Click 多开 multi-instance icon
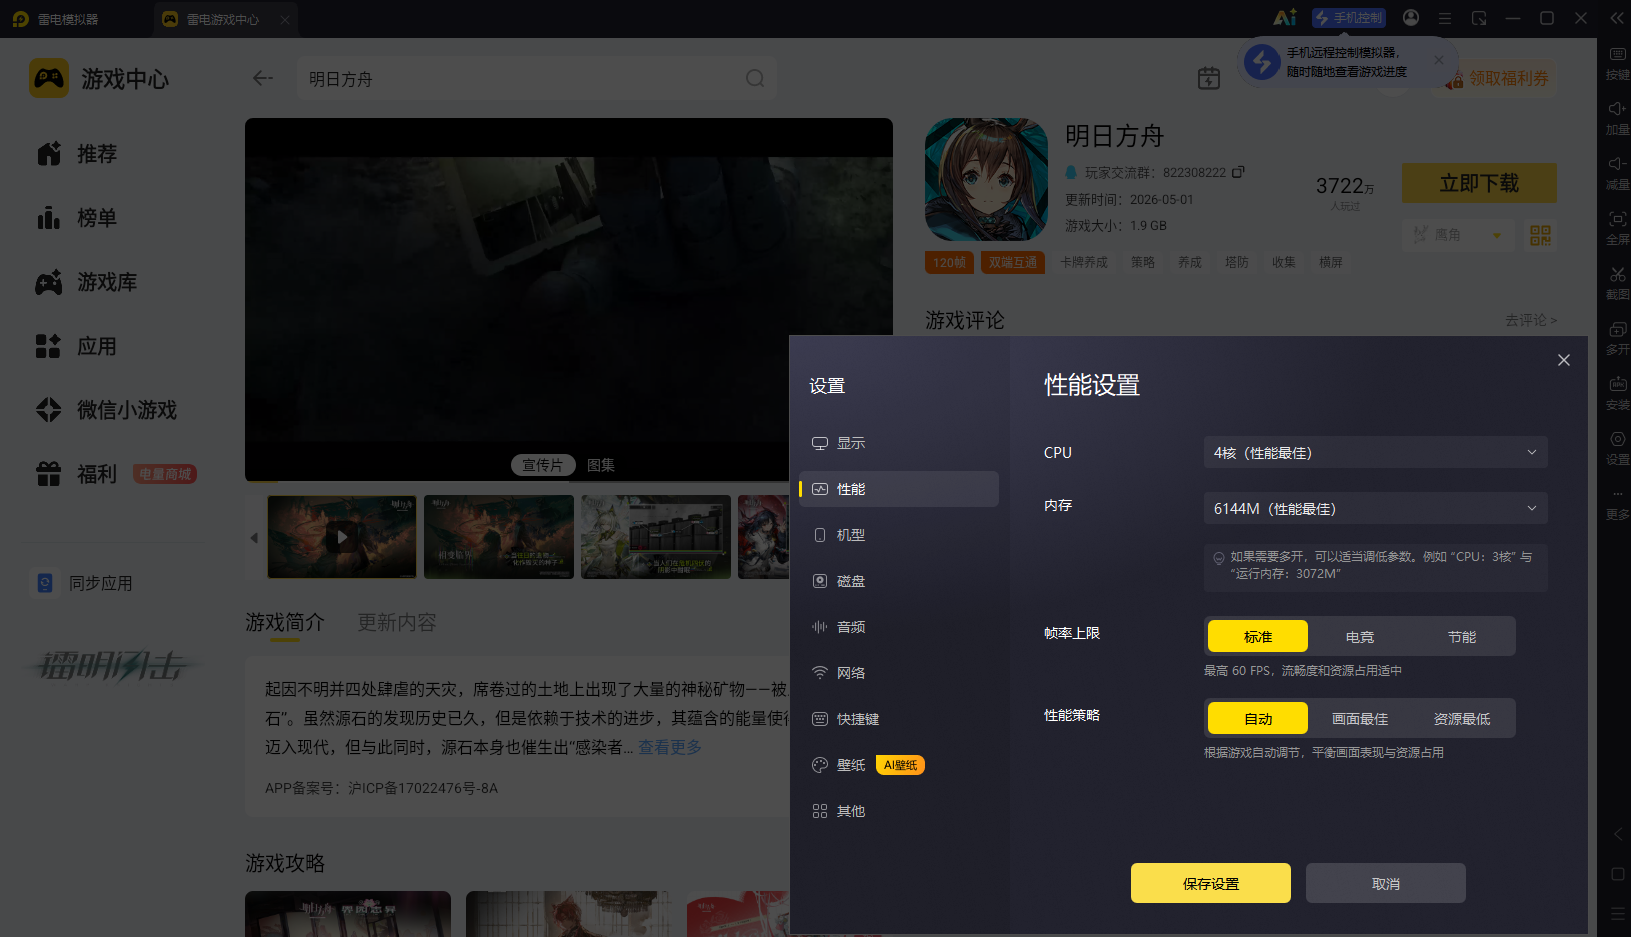Image resolution: width=1631 pixels, height=937 pixels. 1617,338
